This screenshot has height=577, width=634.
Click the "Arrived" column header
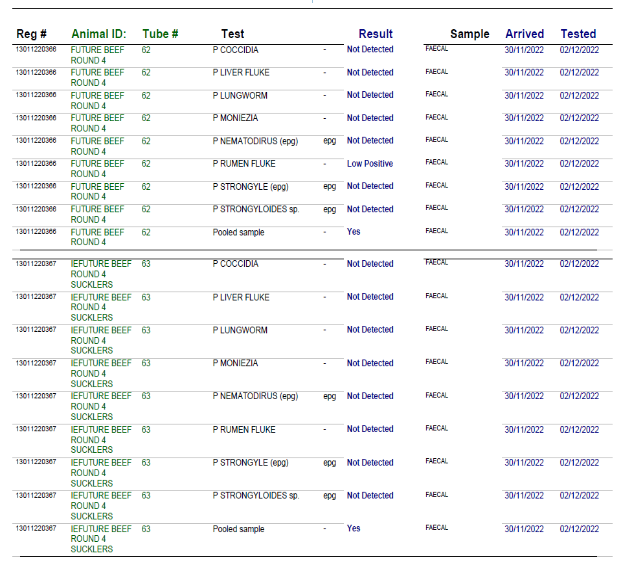[x=524, y=34]
